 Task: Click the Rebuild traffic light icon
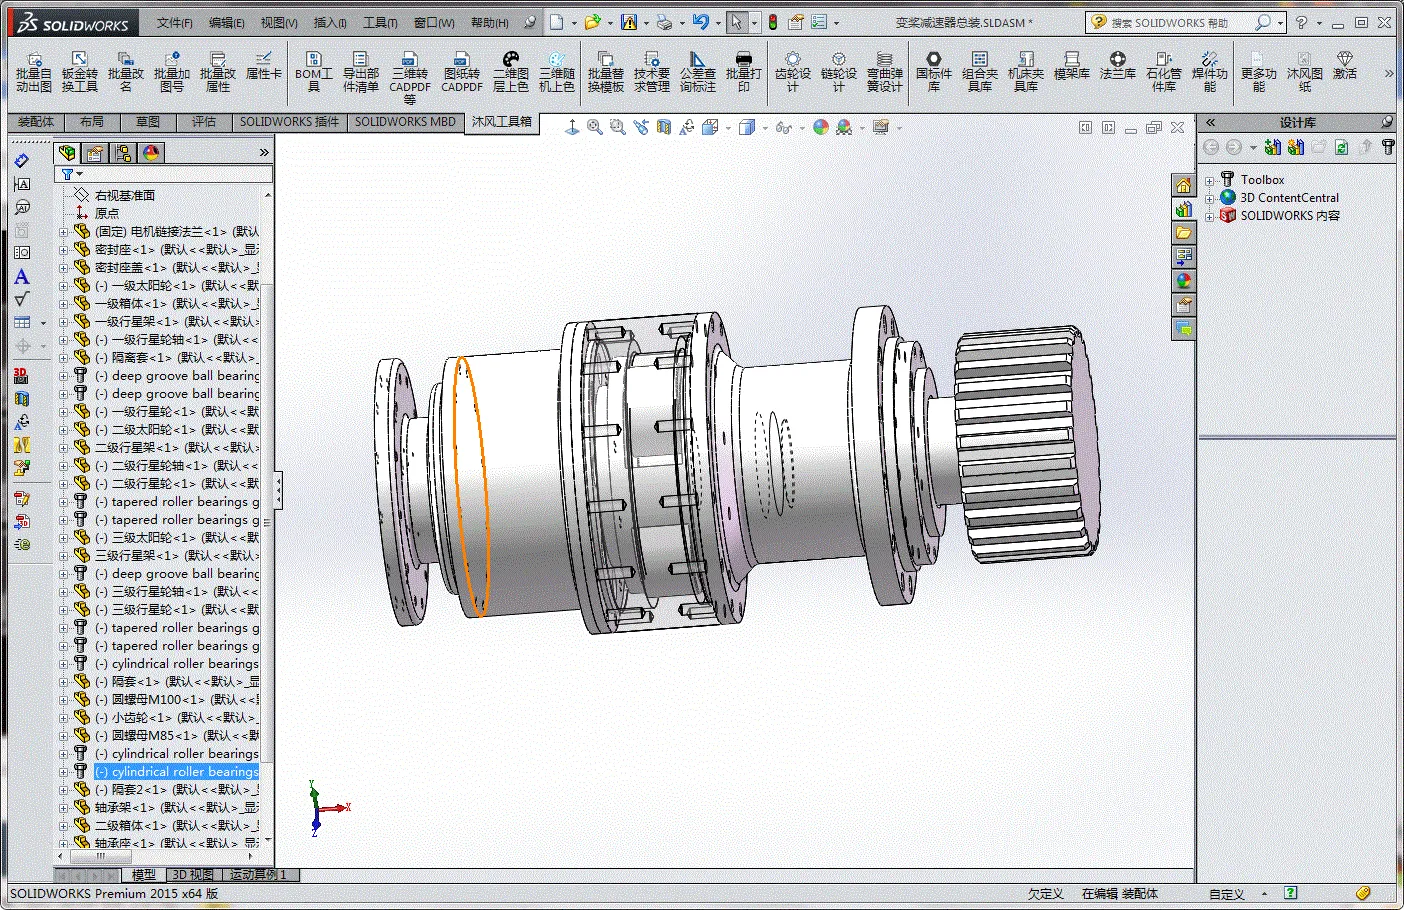773,22
